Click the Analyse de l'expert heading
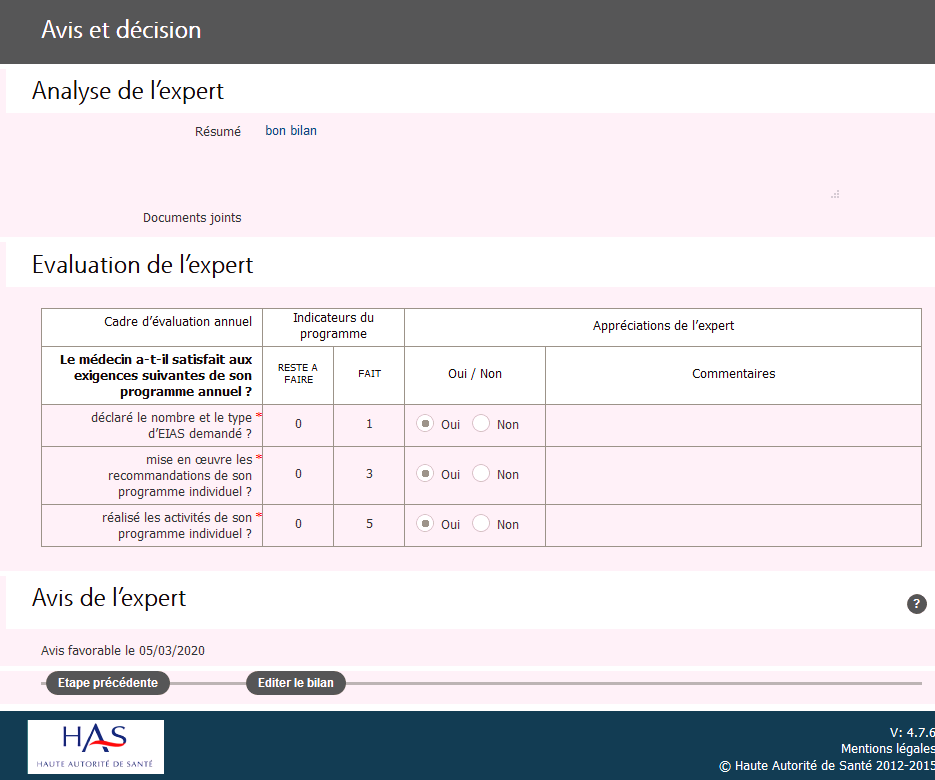Viewport: 935px width, 780px height. (128, 91)
